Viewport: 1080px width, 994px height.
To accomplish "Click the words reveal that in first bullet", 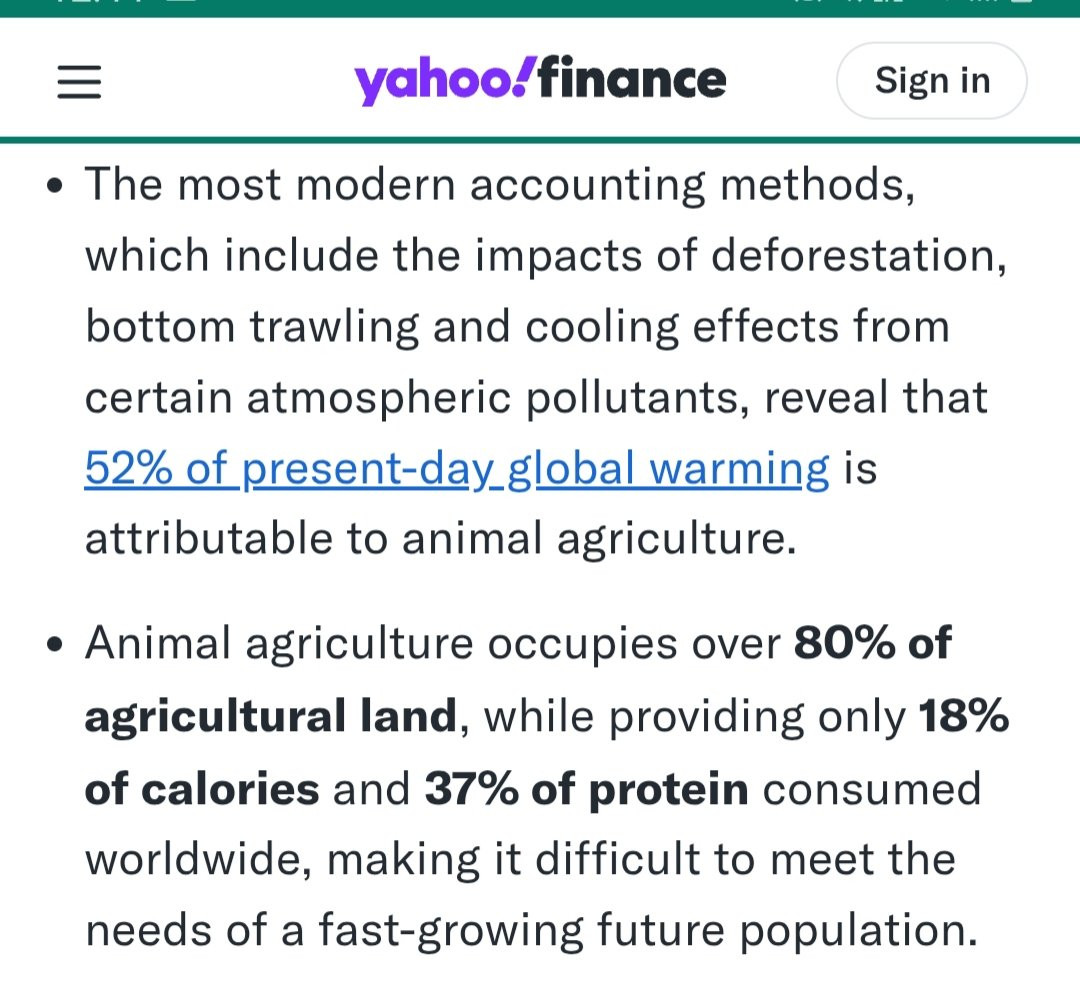I will pos(876,398).
